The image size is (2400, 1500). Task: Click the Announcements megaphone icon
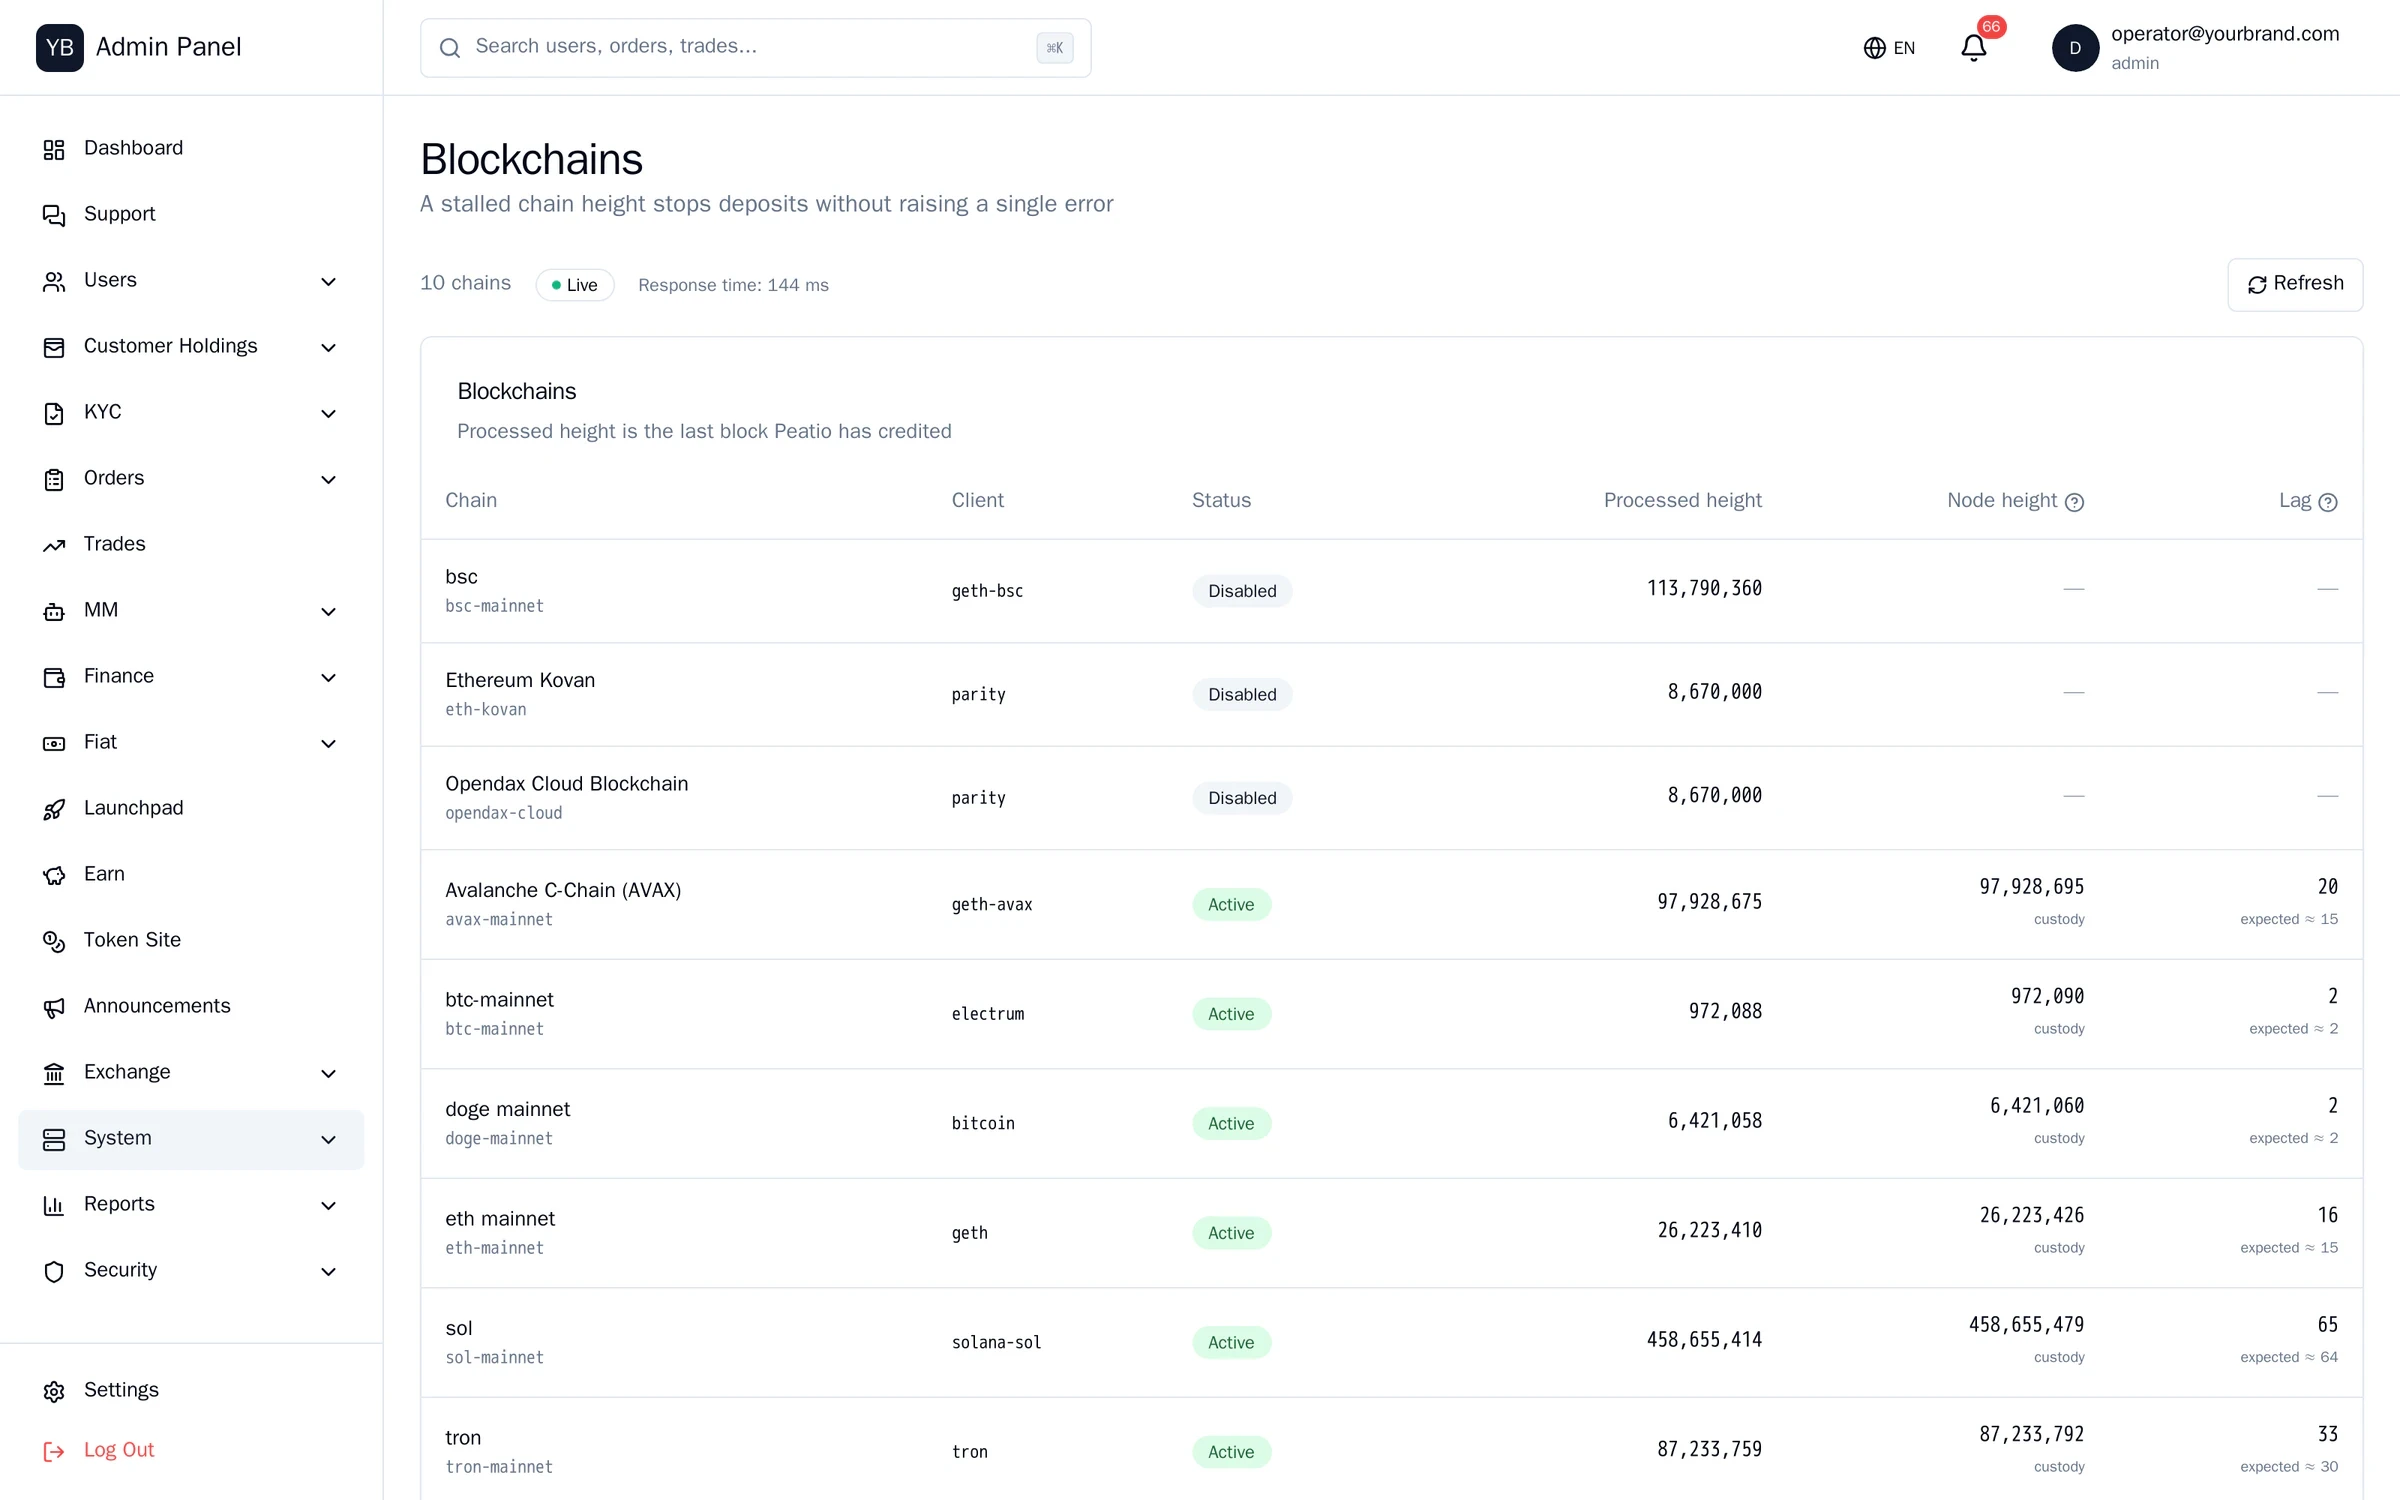click(x=54, y=1007)
